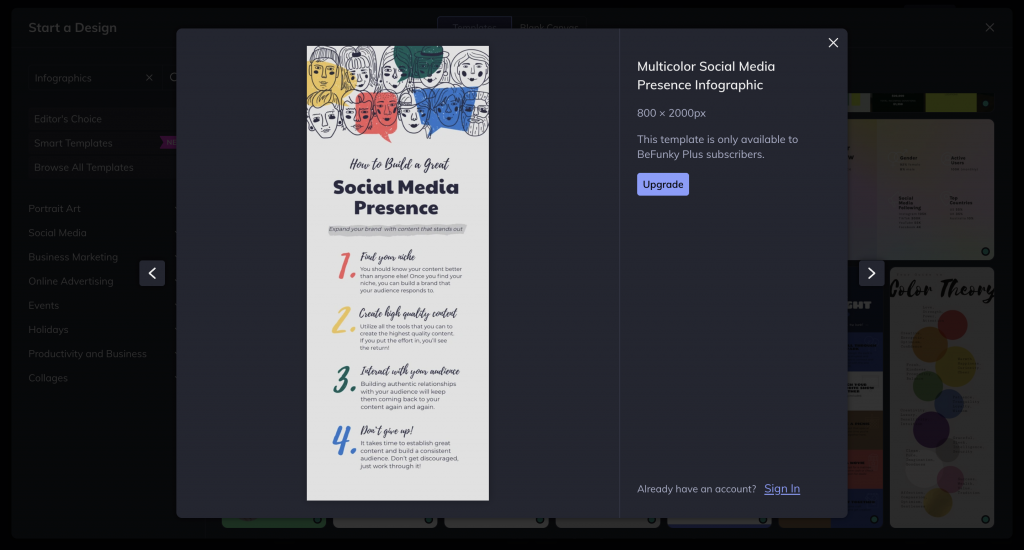Expand the Online Advertising category
The height and width of the screenshot is (550, 1024).
(71, 281)
